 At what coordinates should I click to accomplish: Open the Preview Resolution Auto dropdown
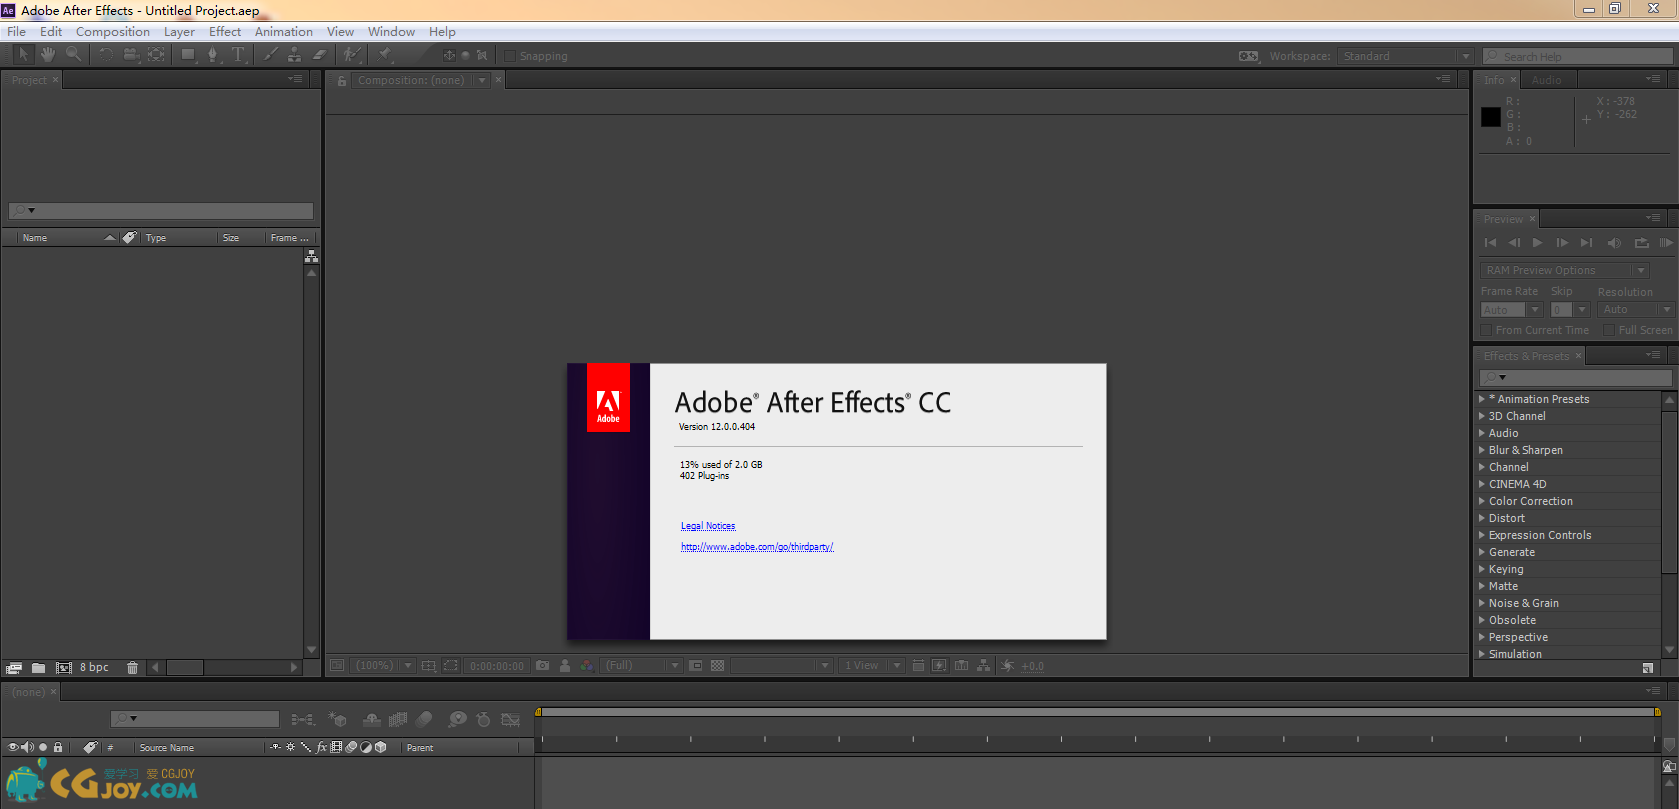coord(1635,310)
